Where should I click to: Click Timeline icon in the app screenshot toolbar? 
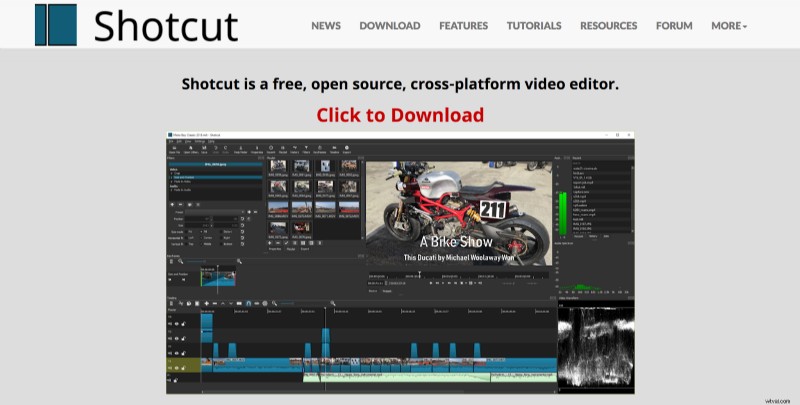click(334, 149)
